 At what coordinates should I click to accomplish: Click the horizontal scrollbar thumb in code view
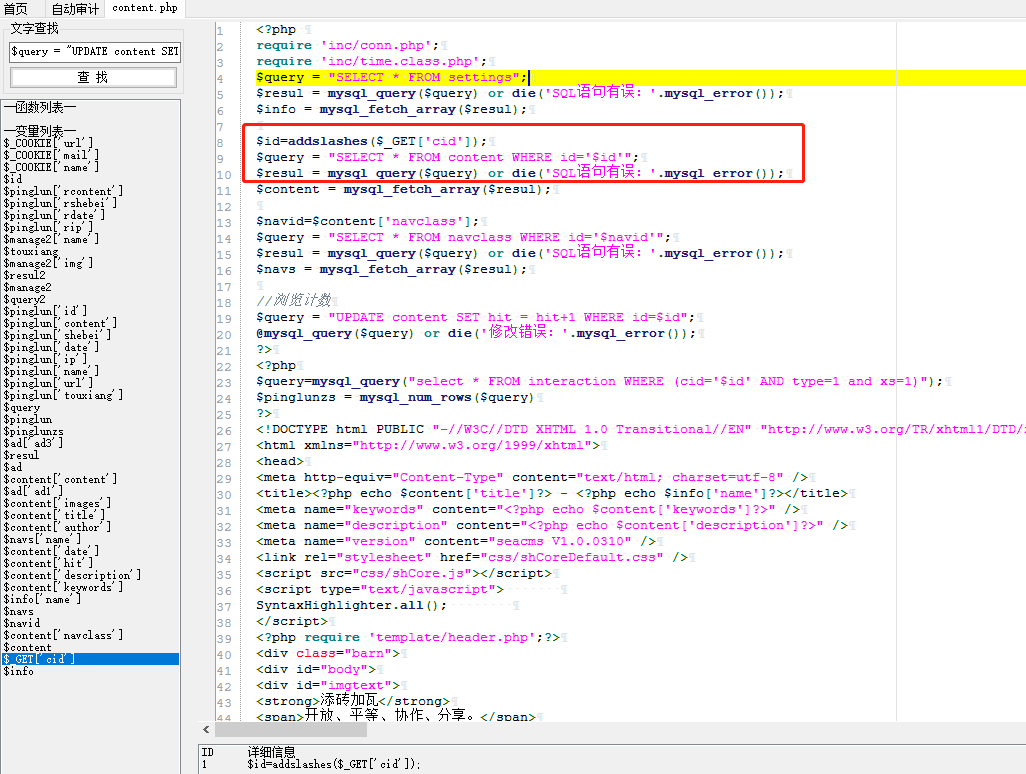[291, 730]
